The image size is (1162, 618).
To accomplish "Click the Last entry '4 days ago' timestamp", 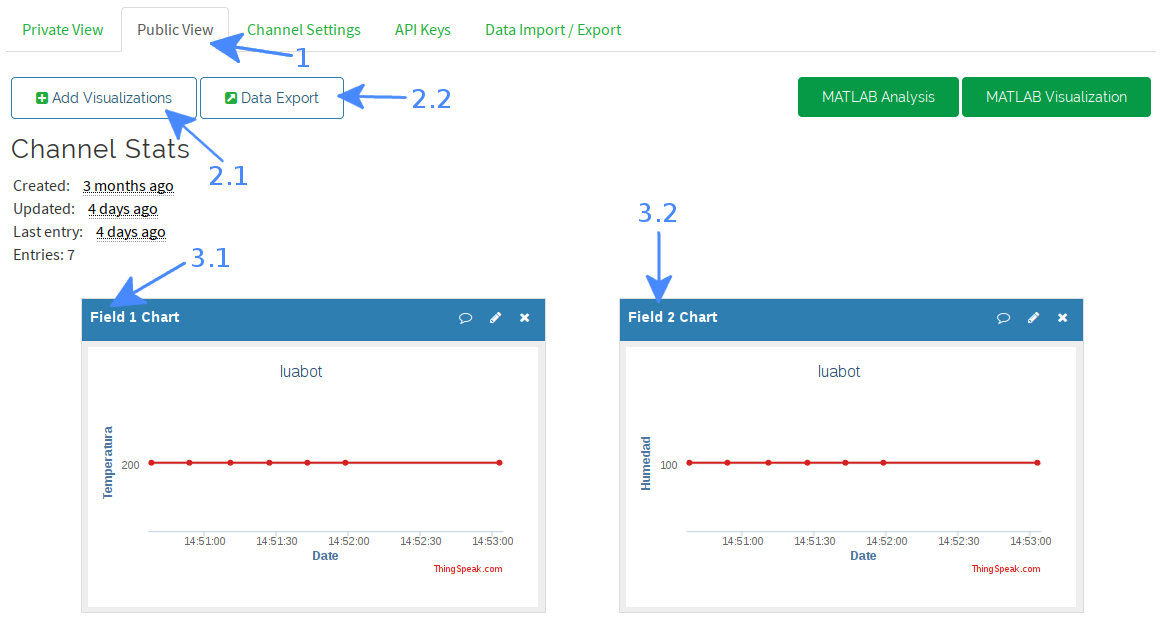I will coord(130,232).
